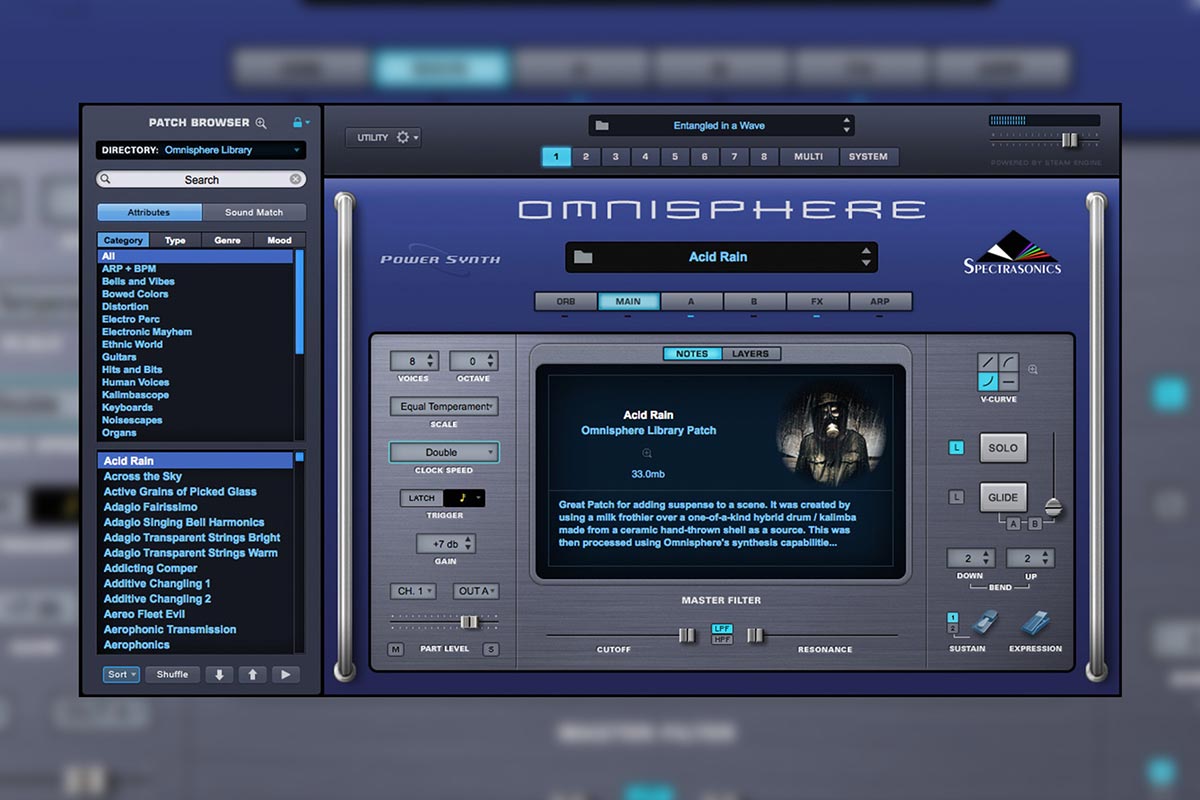Open the Double clock speed dropdown
This screenshot has width=1200, height=800.
point(444,453)
